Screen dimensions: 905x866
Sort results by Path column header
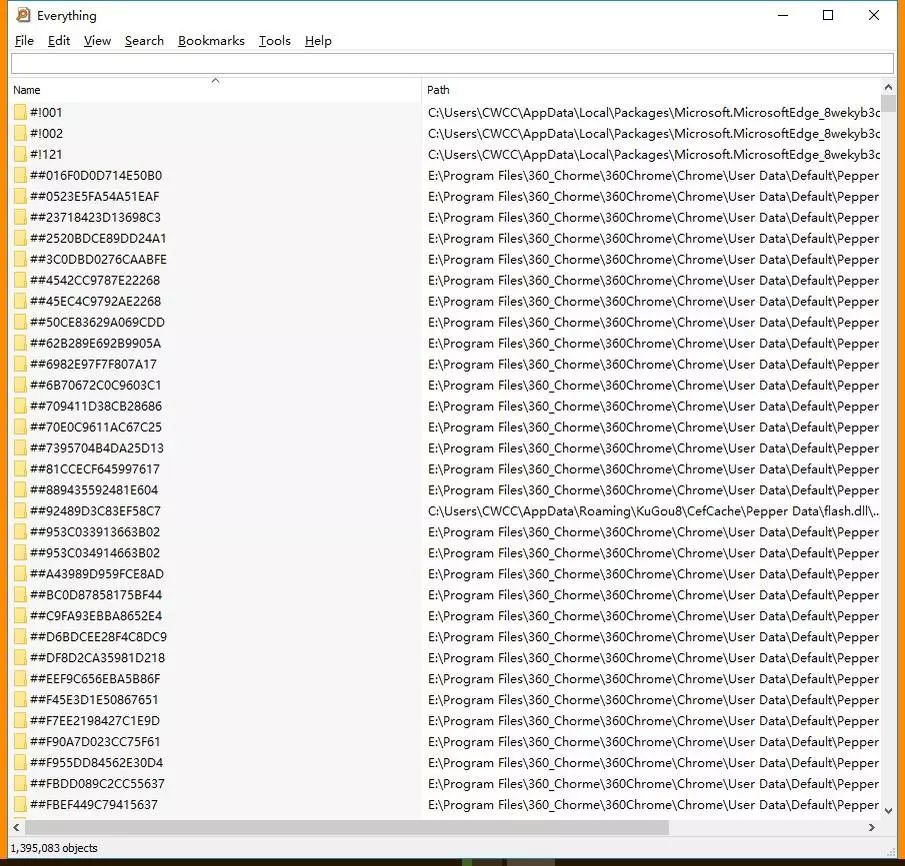650,89
